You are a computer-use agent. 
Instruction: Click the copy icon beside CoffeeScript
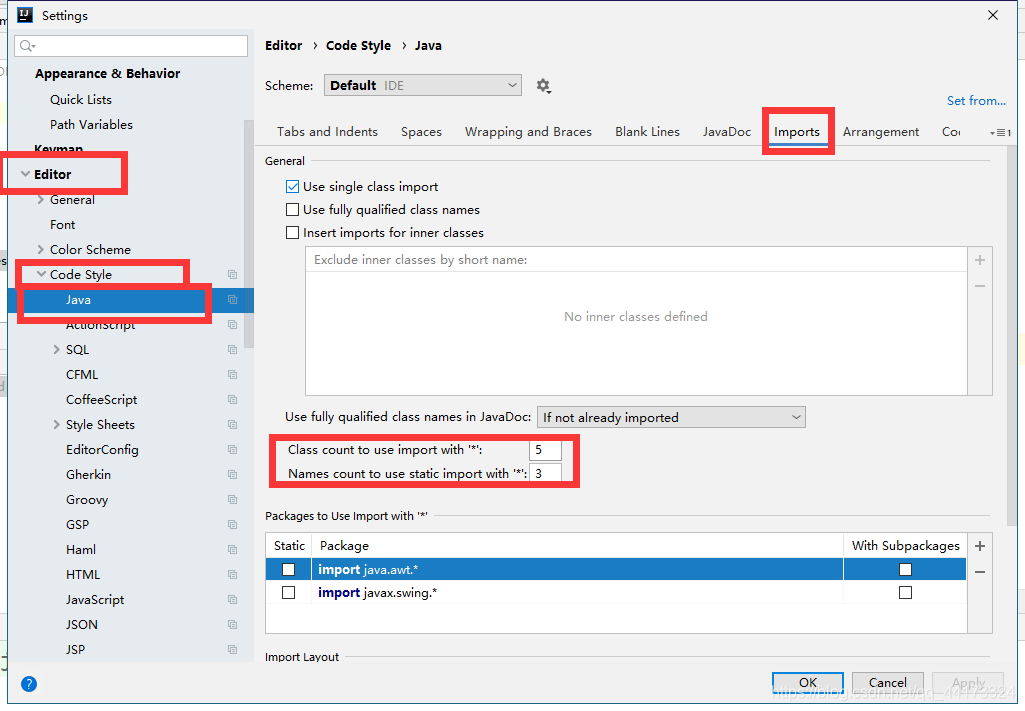[232, 399]
